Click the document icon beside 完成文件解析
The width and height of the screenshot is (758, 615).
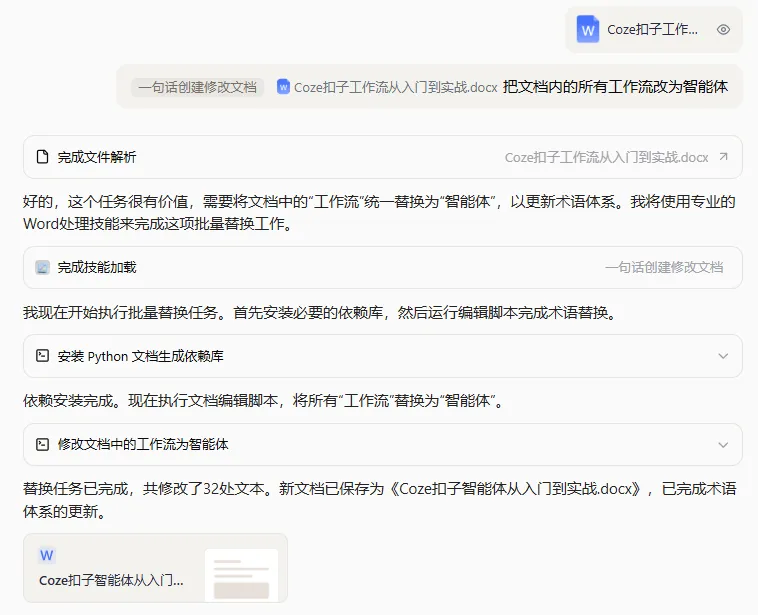(x=43, y=157)
